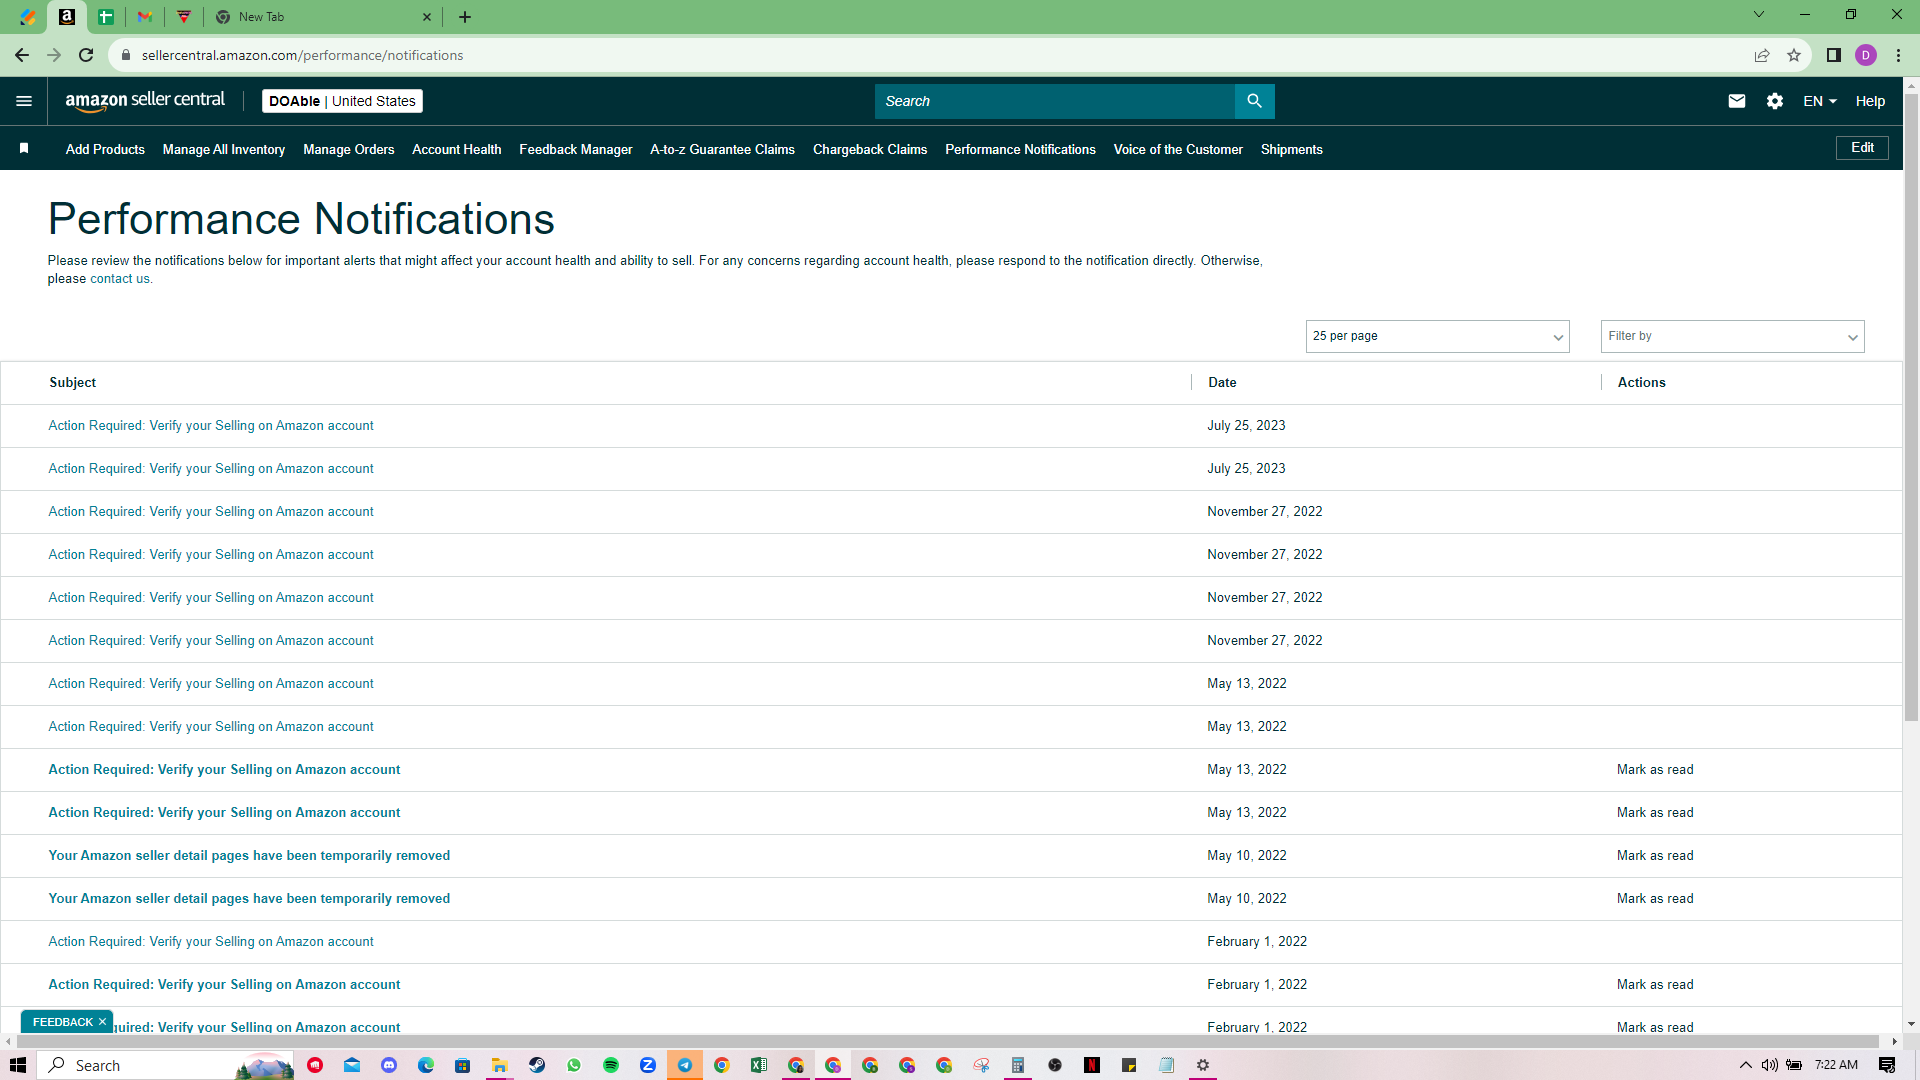Show hidden system tray icons chevron

pyautogui.click(x=1746, y=1065)
